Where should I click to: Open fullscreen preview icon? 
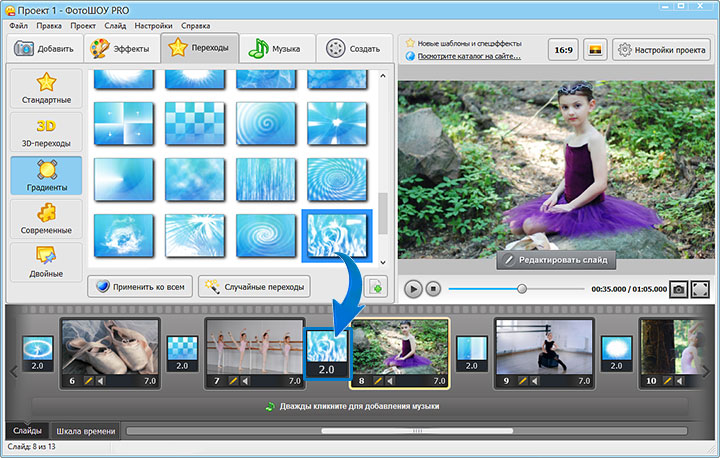(x=700, y=289)
